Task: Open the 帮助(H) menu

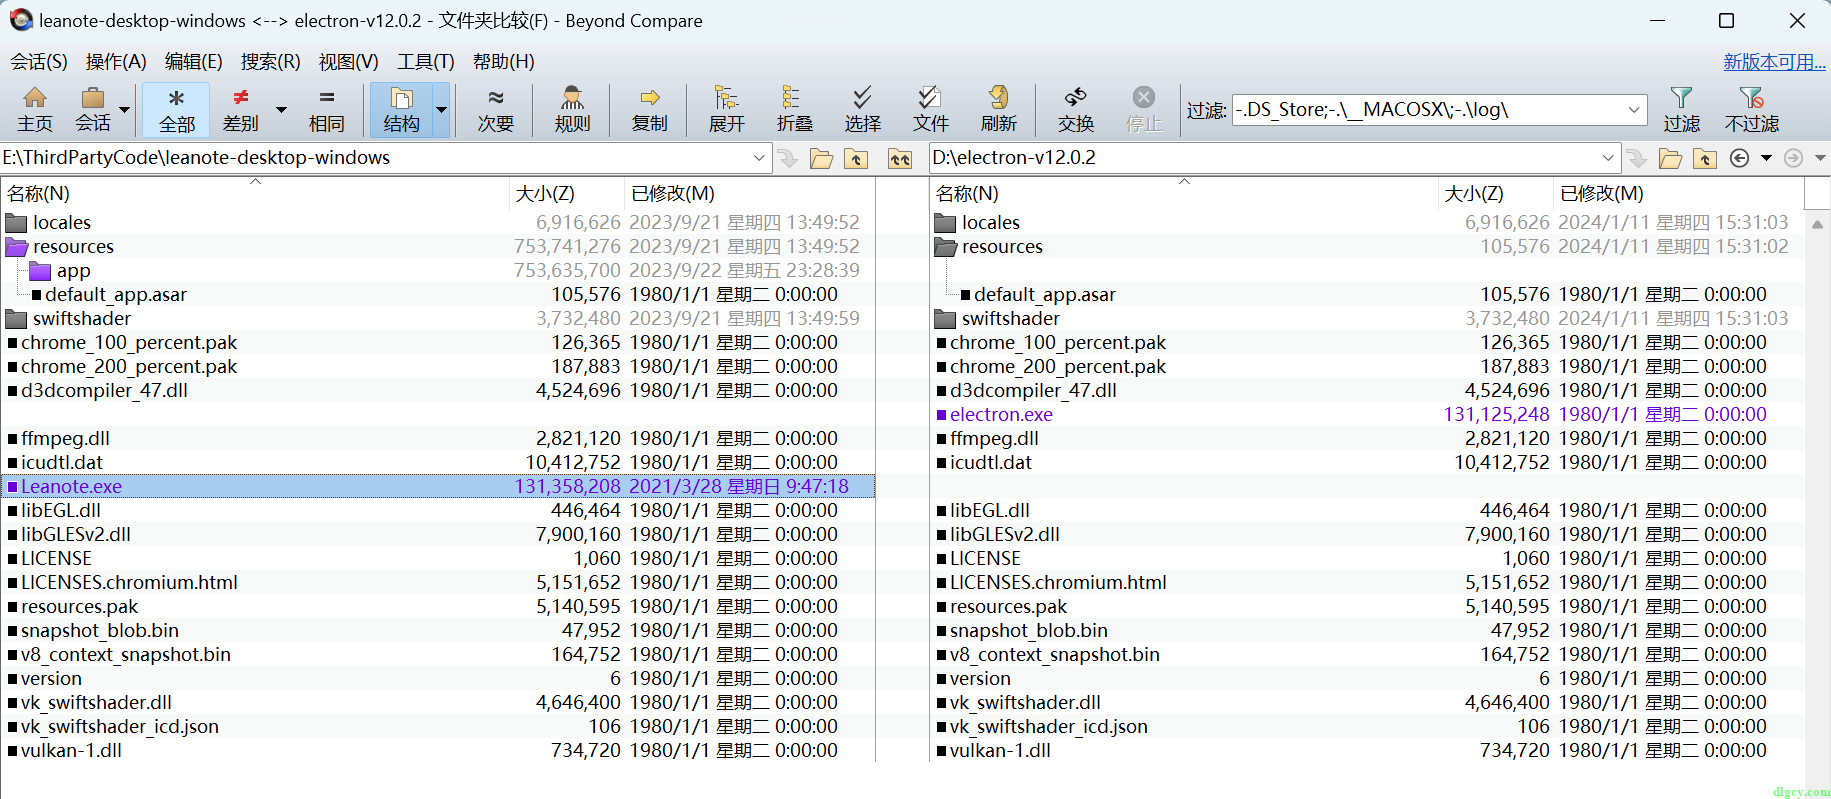Action: [503, 62]
